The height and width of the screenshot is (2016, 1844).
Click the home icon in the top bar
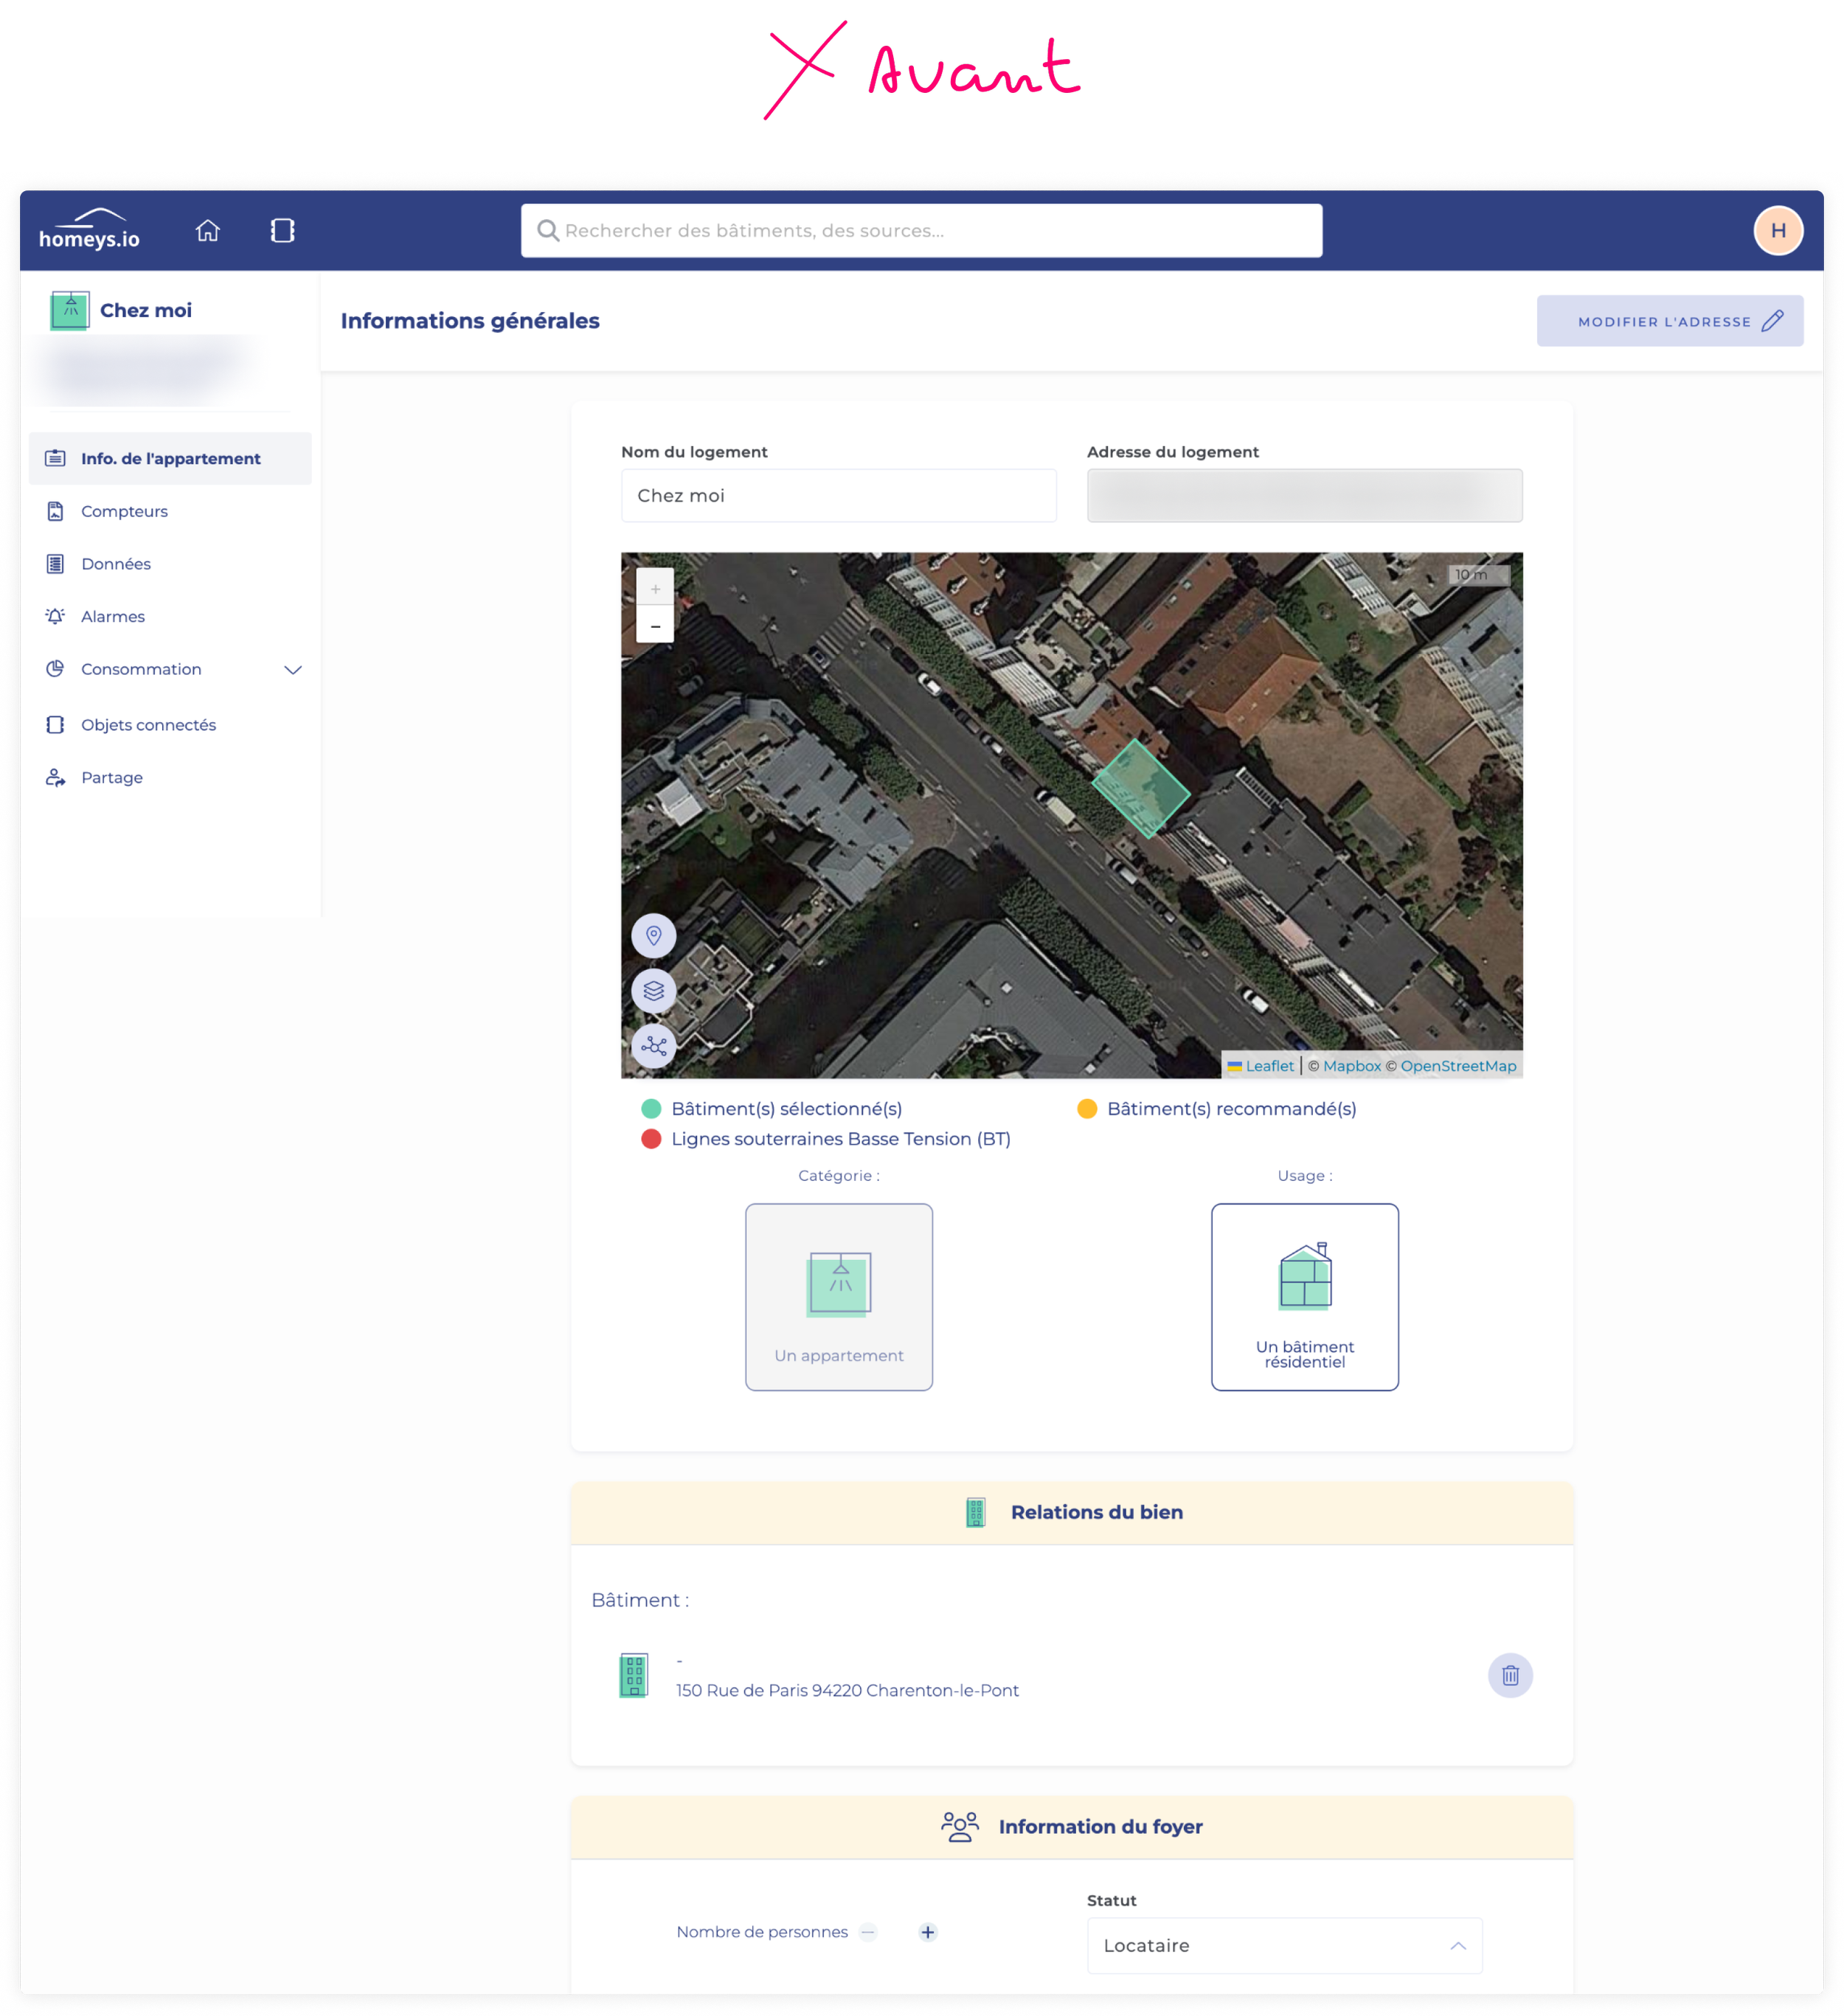[207, 231]
